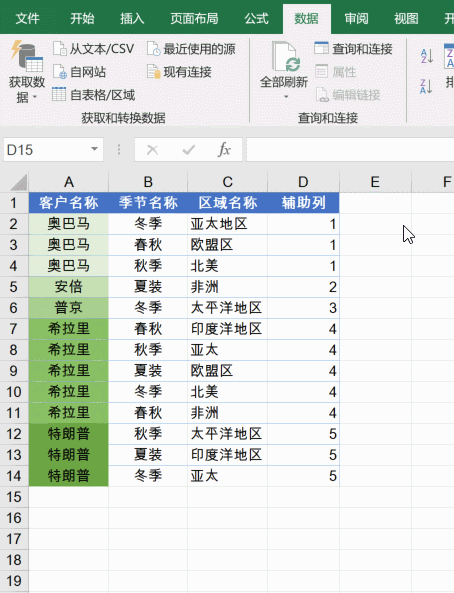Open the 文件 tab
This screenshot has height=593, width=454.
point(27,18)
